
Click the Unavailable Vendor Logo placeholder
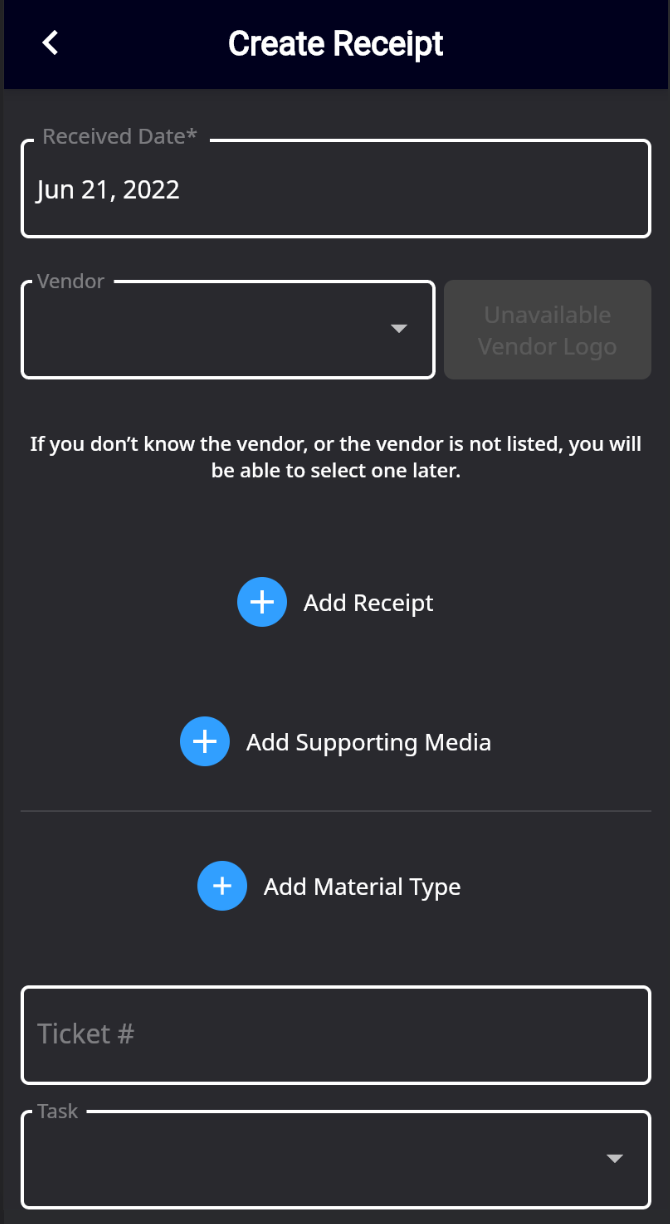tap(547, 330)
